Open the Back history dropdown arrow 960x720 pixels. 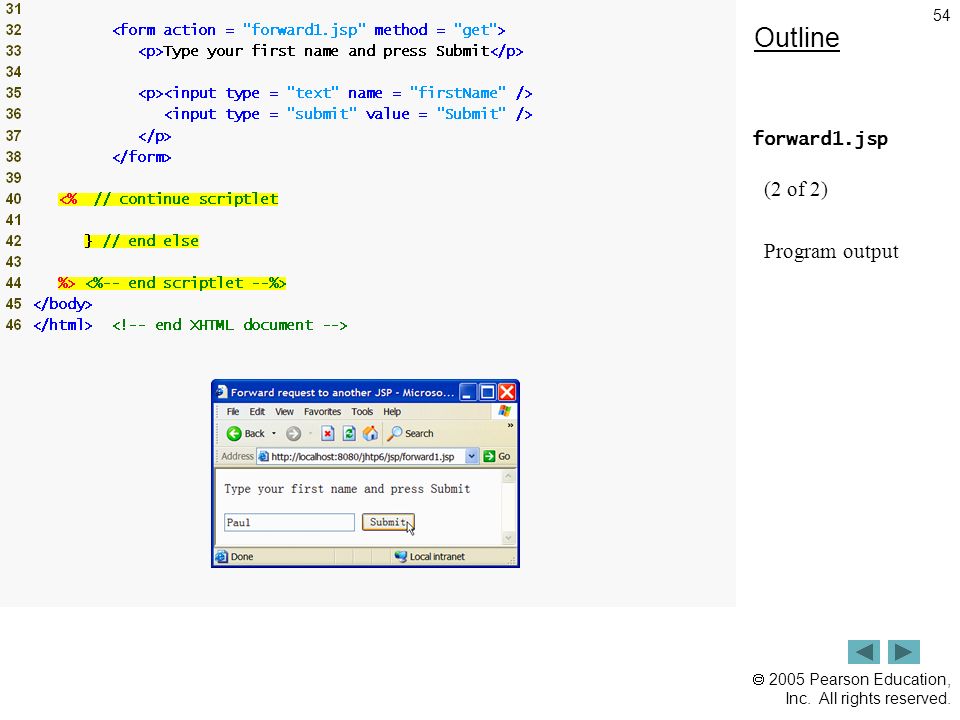[x=274, y=433]
